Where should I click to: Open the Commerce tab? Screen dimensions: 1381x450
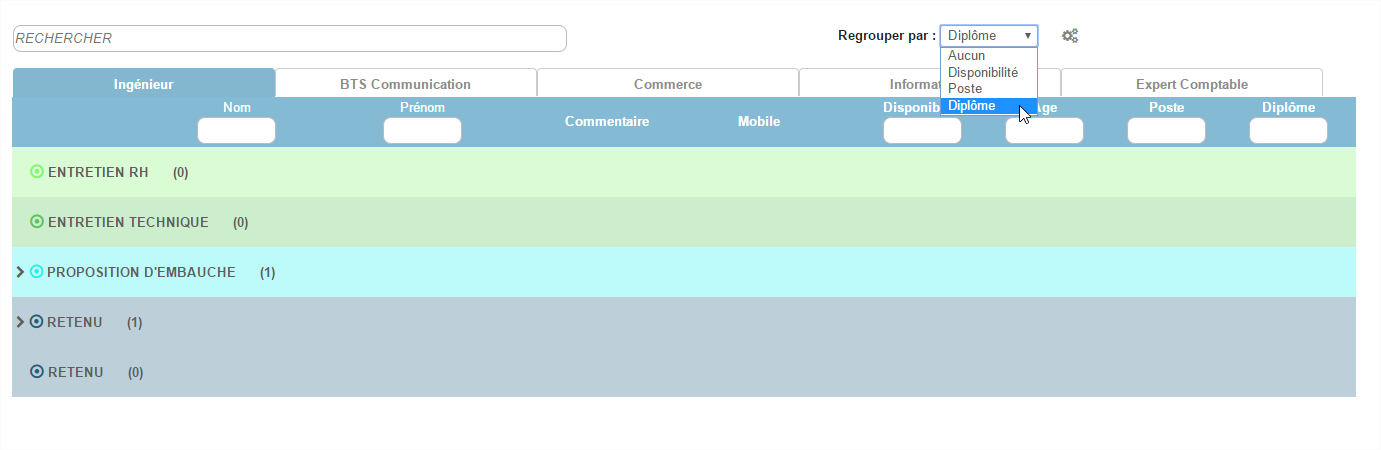tap(667, 84)
